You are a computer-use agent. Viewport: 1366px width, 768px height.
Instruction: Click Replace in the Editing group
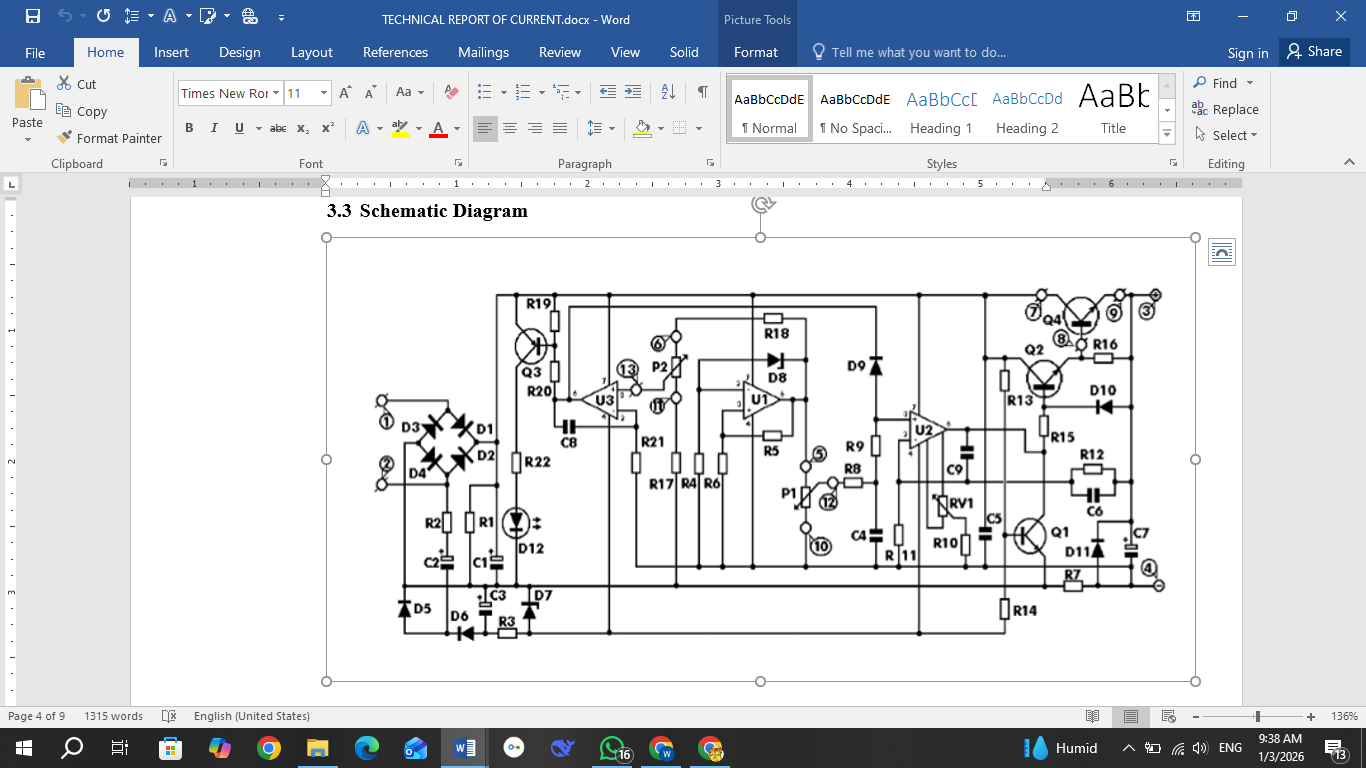pos(1225,110)
